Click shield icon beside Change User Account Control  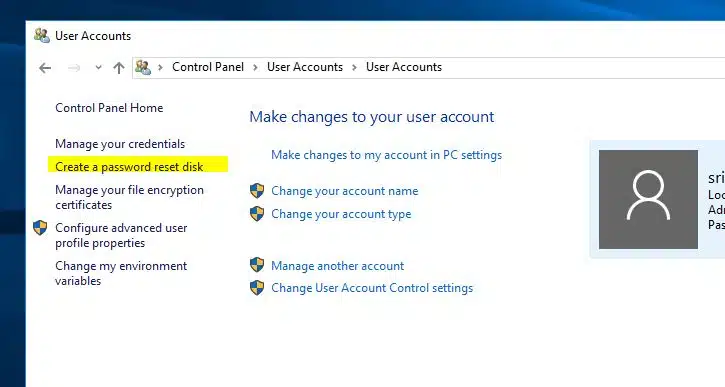(x=257, y=288)
